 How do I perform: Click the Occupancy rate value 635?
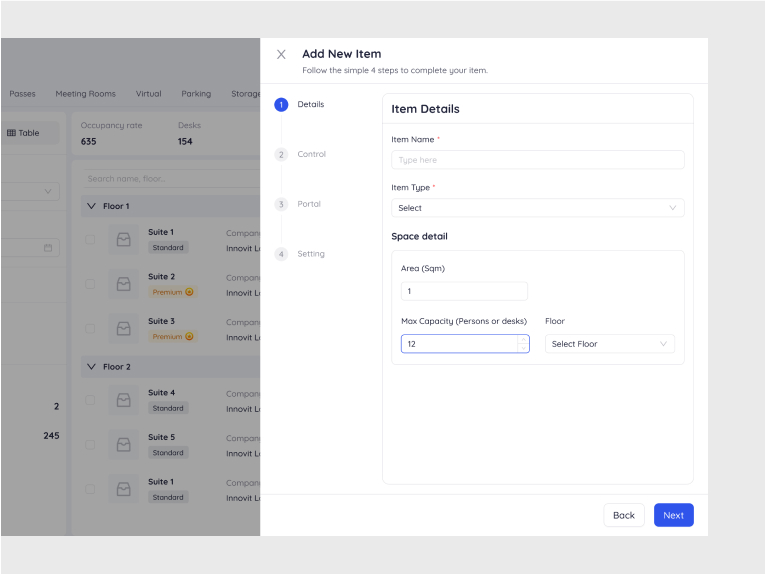88,141
